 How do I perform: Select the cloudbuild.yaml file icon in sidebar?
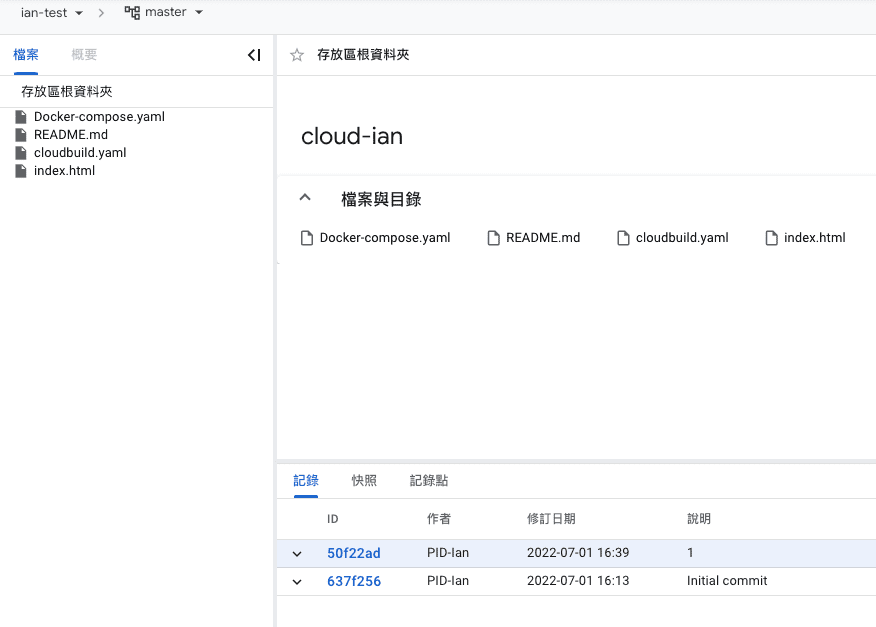(20, 152)
